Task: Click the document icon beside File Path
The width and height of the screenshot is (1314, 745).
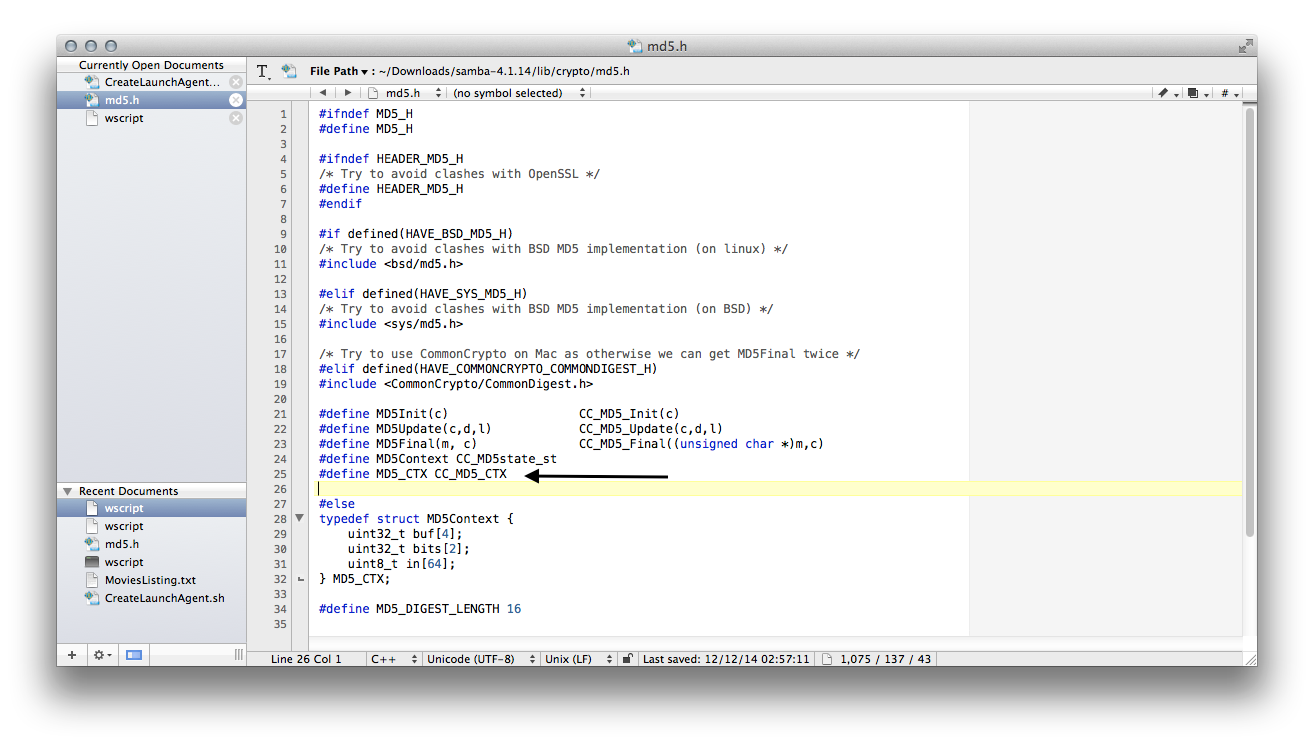Action: [289, 71]
